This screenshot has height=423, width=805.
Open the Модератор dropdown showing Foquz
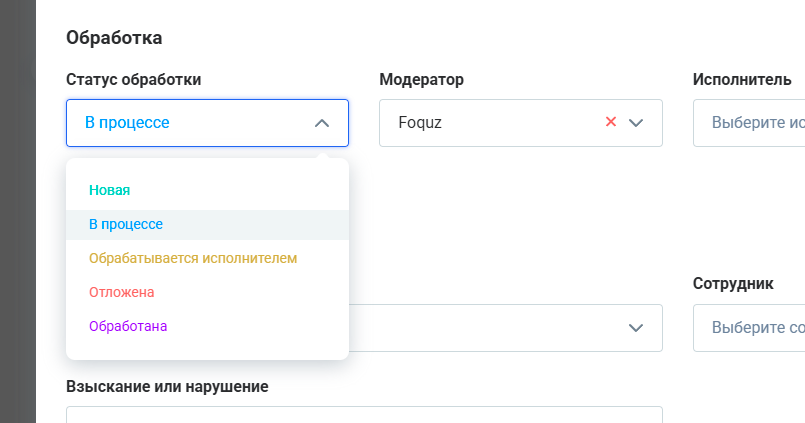(x=480, y=123)
